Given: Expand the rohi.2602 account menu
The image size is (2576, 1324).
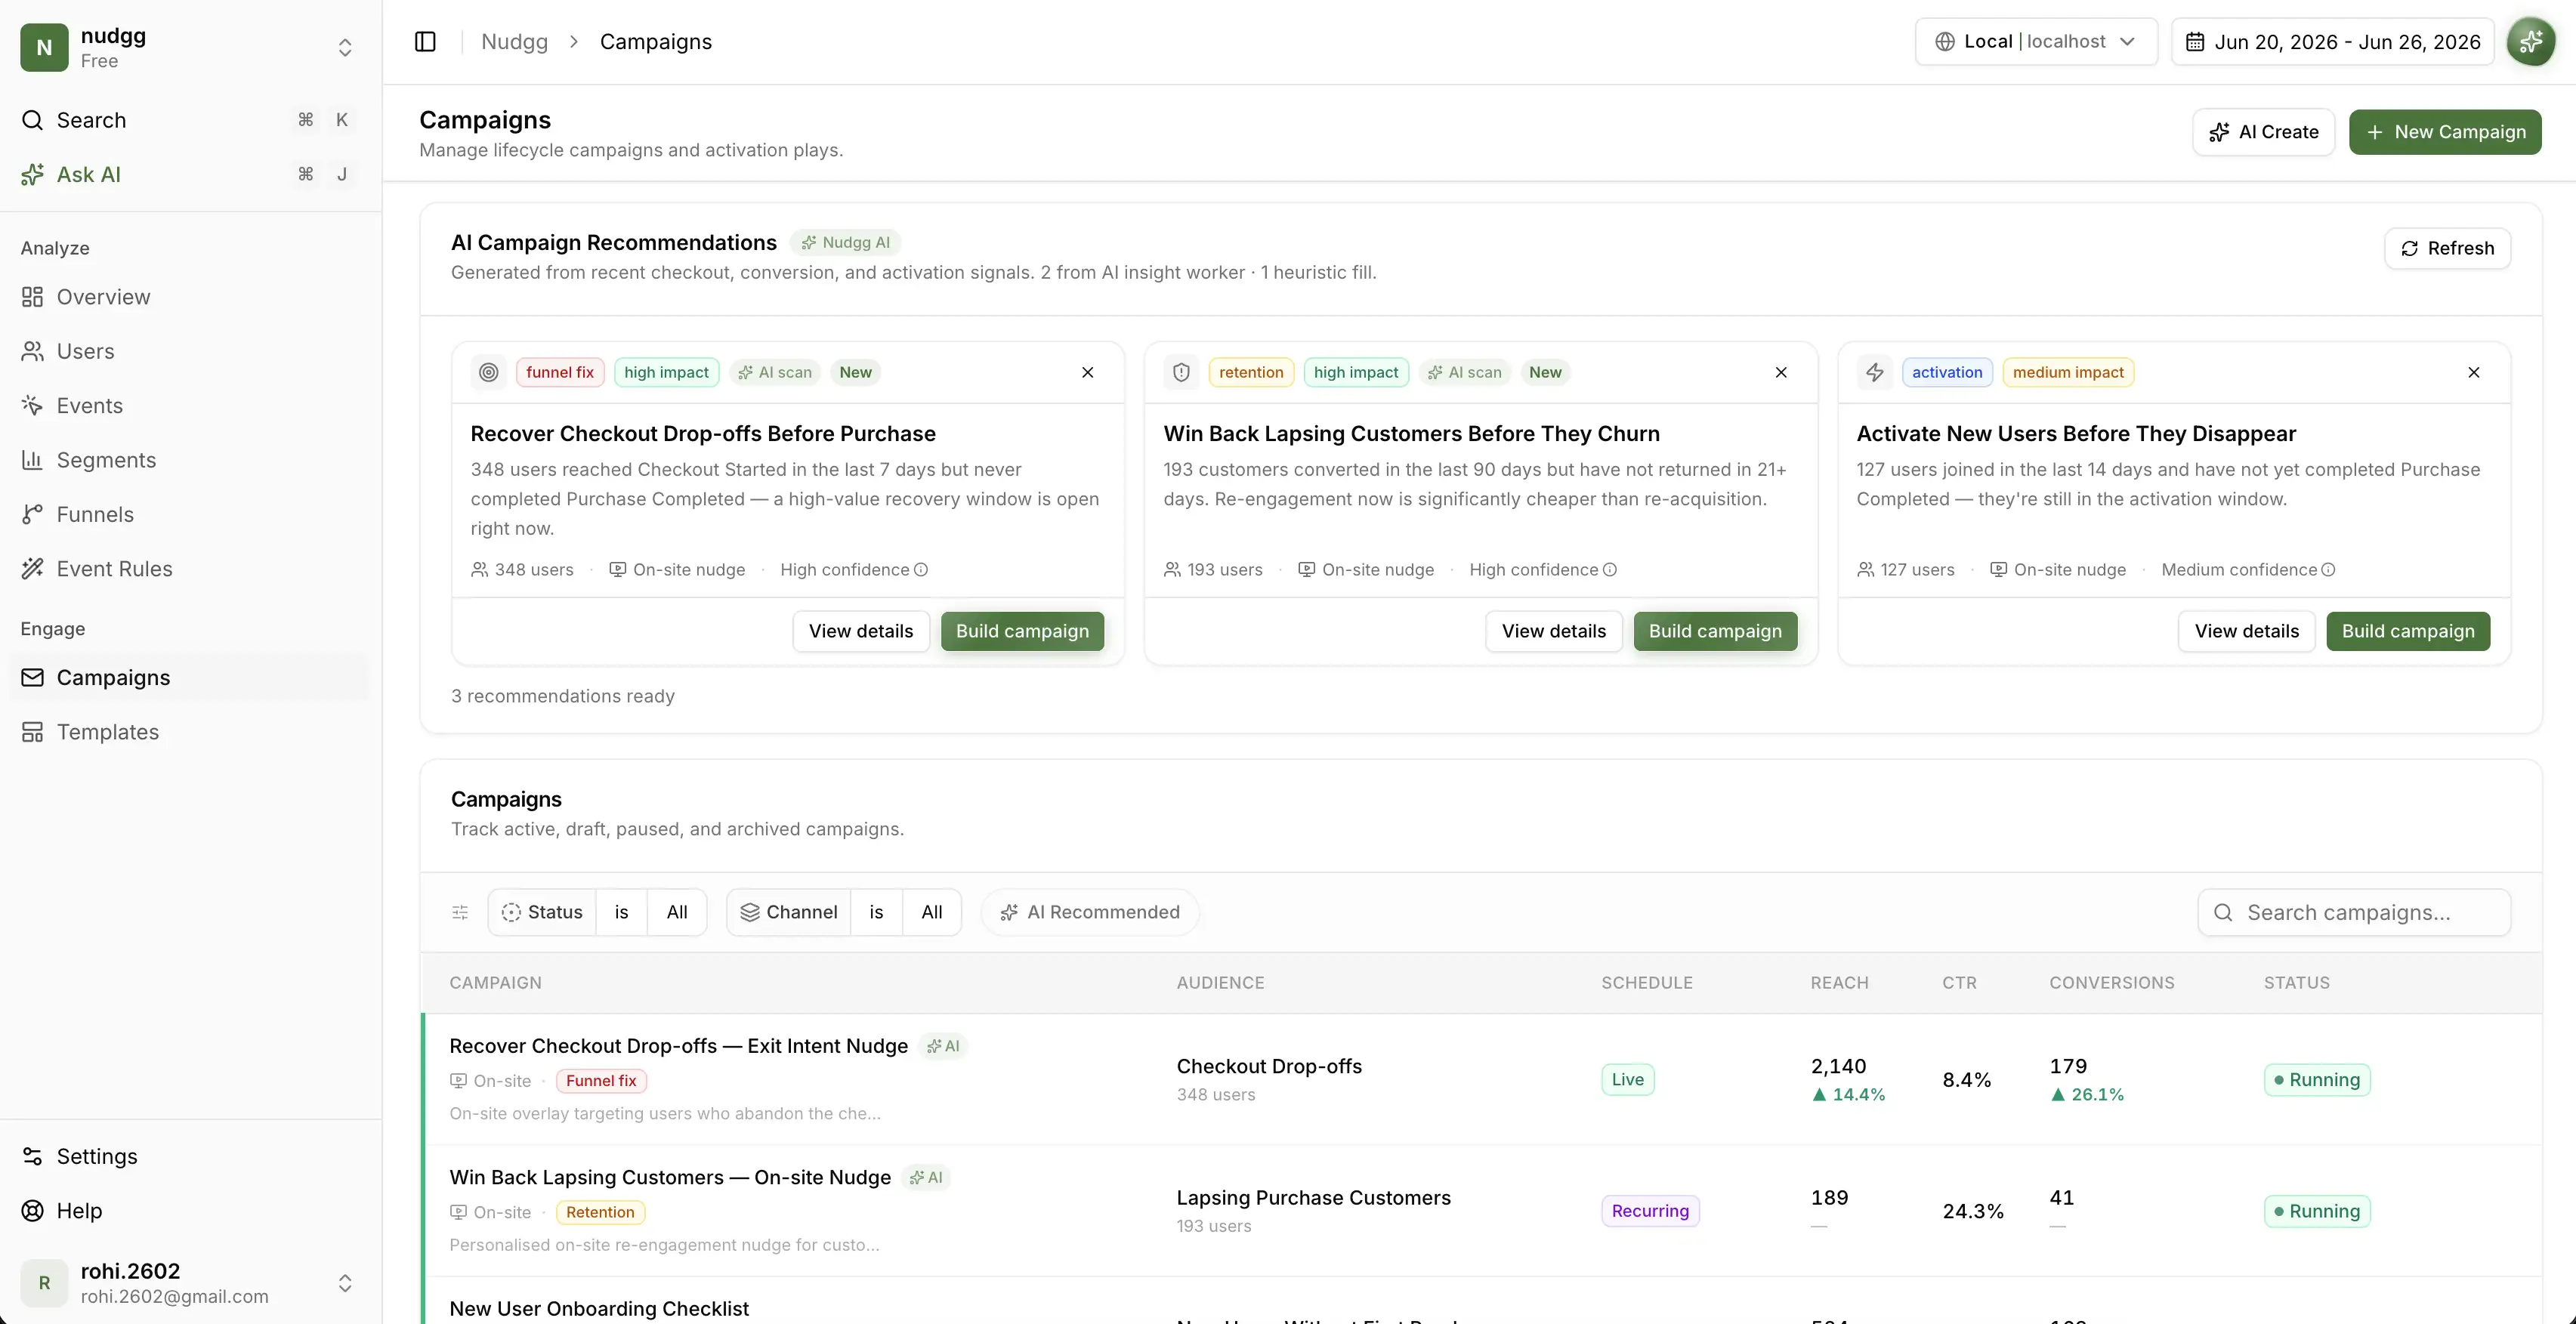Looking at the screenshot, I should pyautogui.click(x=344, y=1283).
